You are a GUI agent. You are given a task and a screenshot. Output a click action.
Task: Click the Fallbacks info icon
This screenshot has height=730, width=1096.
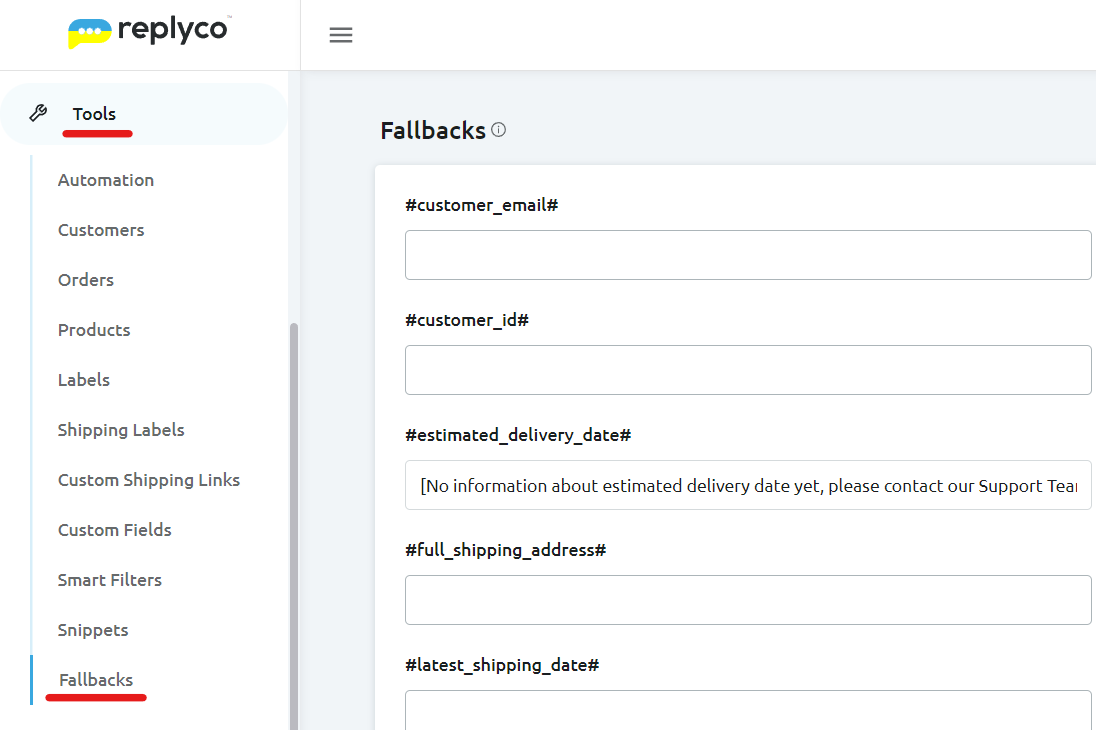pos(499,130)
